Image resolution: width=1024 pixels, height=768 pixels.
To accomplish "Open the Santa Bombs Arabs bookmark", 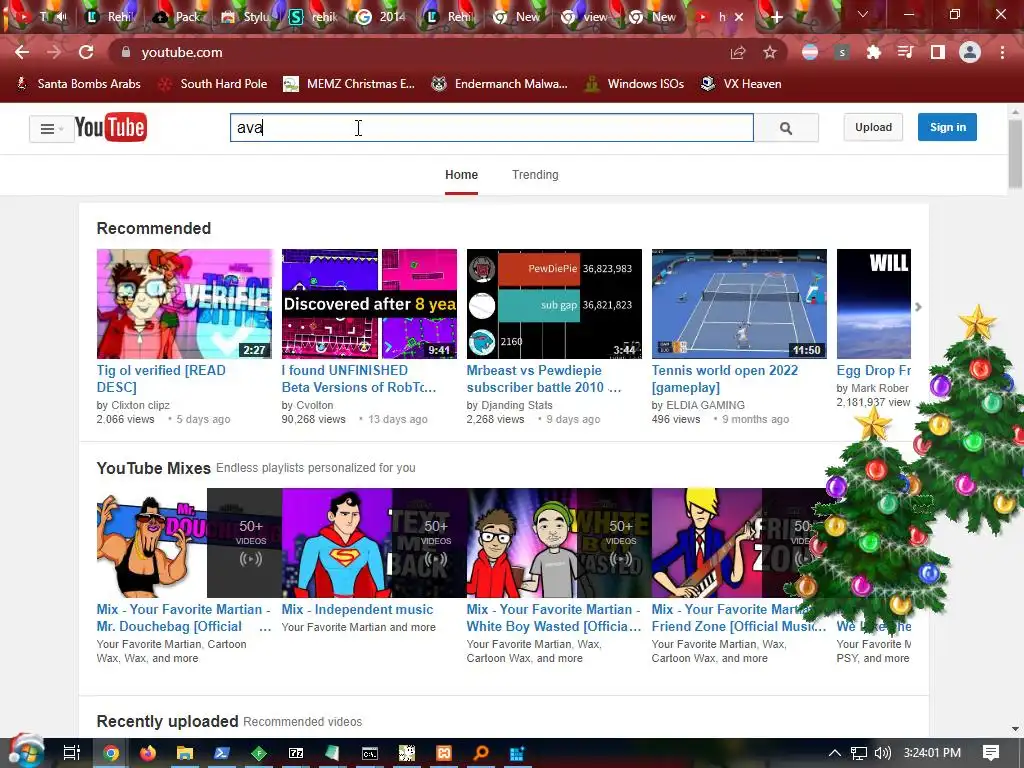I will click(79, 84).
